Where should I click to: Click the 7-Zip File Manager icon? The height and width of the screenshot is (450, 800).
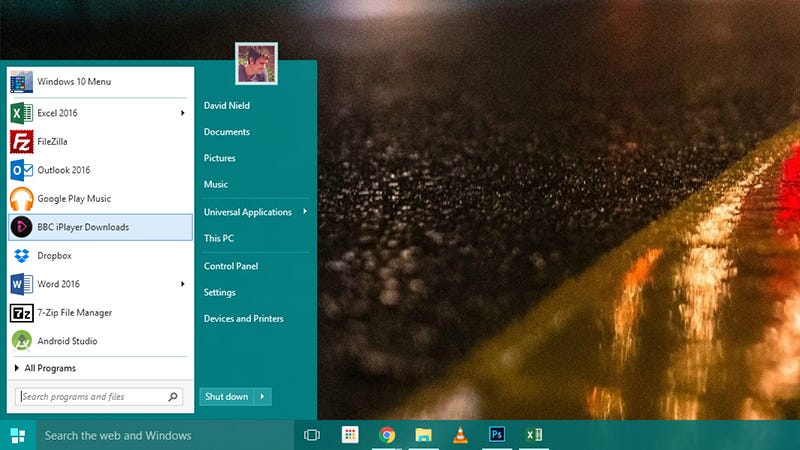pos(21,313)
